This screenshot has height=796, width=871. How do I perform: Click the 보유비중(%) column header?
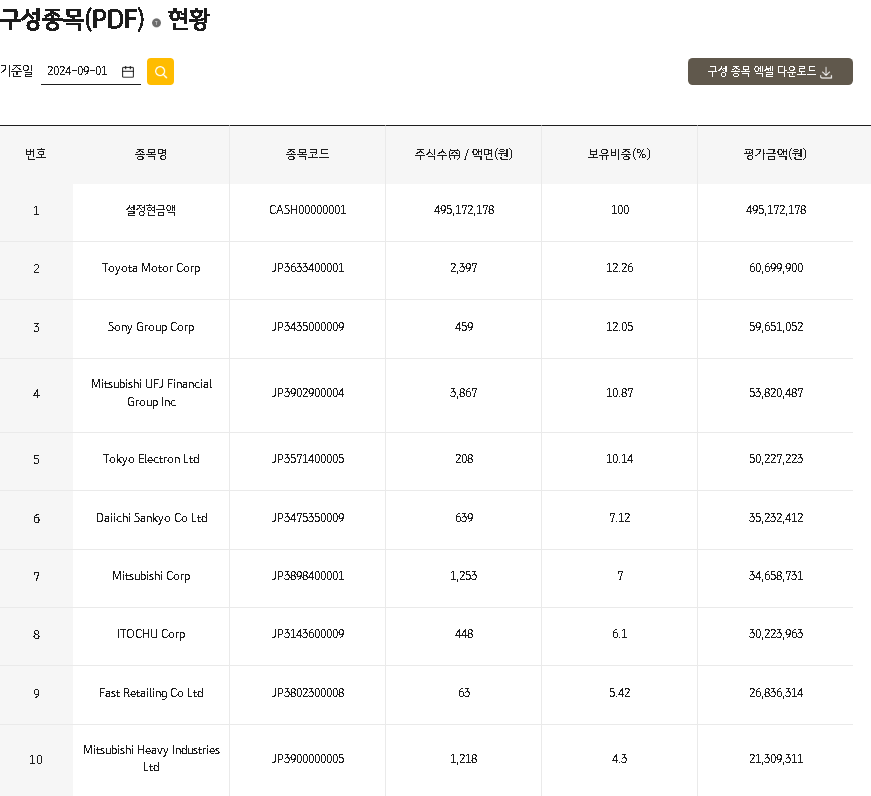click(619, 154)
